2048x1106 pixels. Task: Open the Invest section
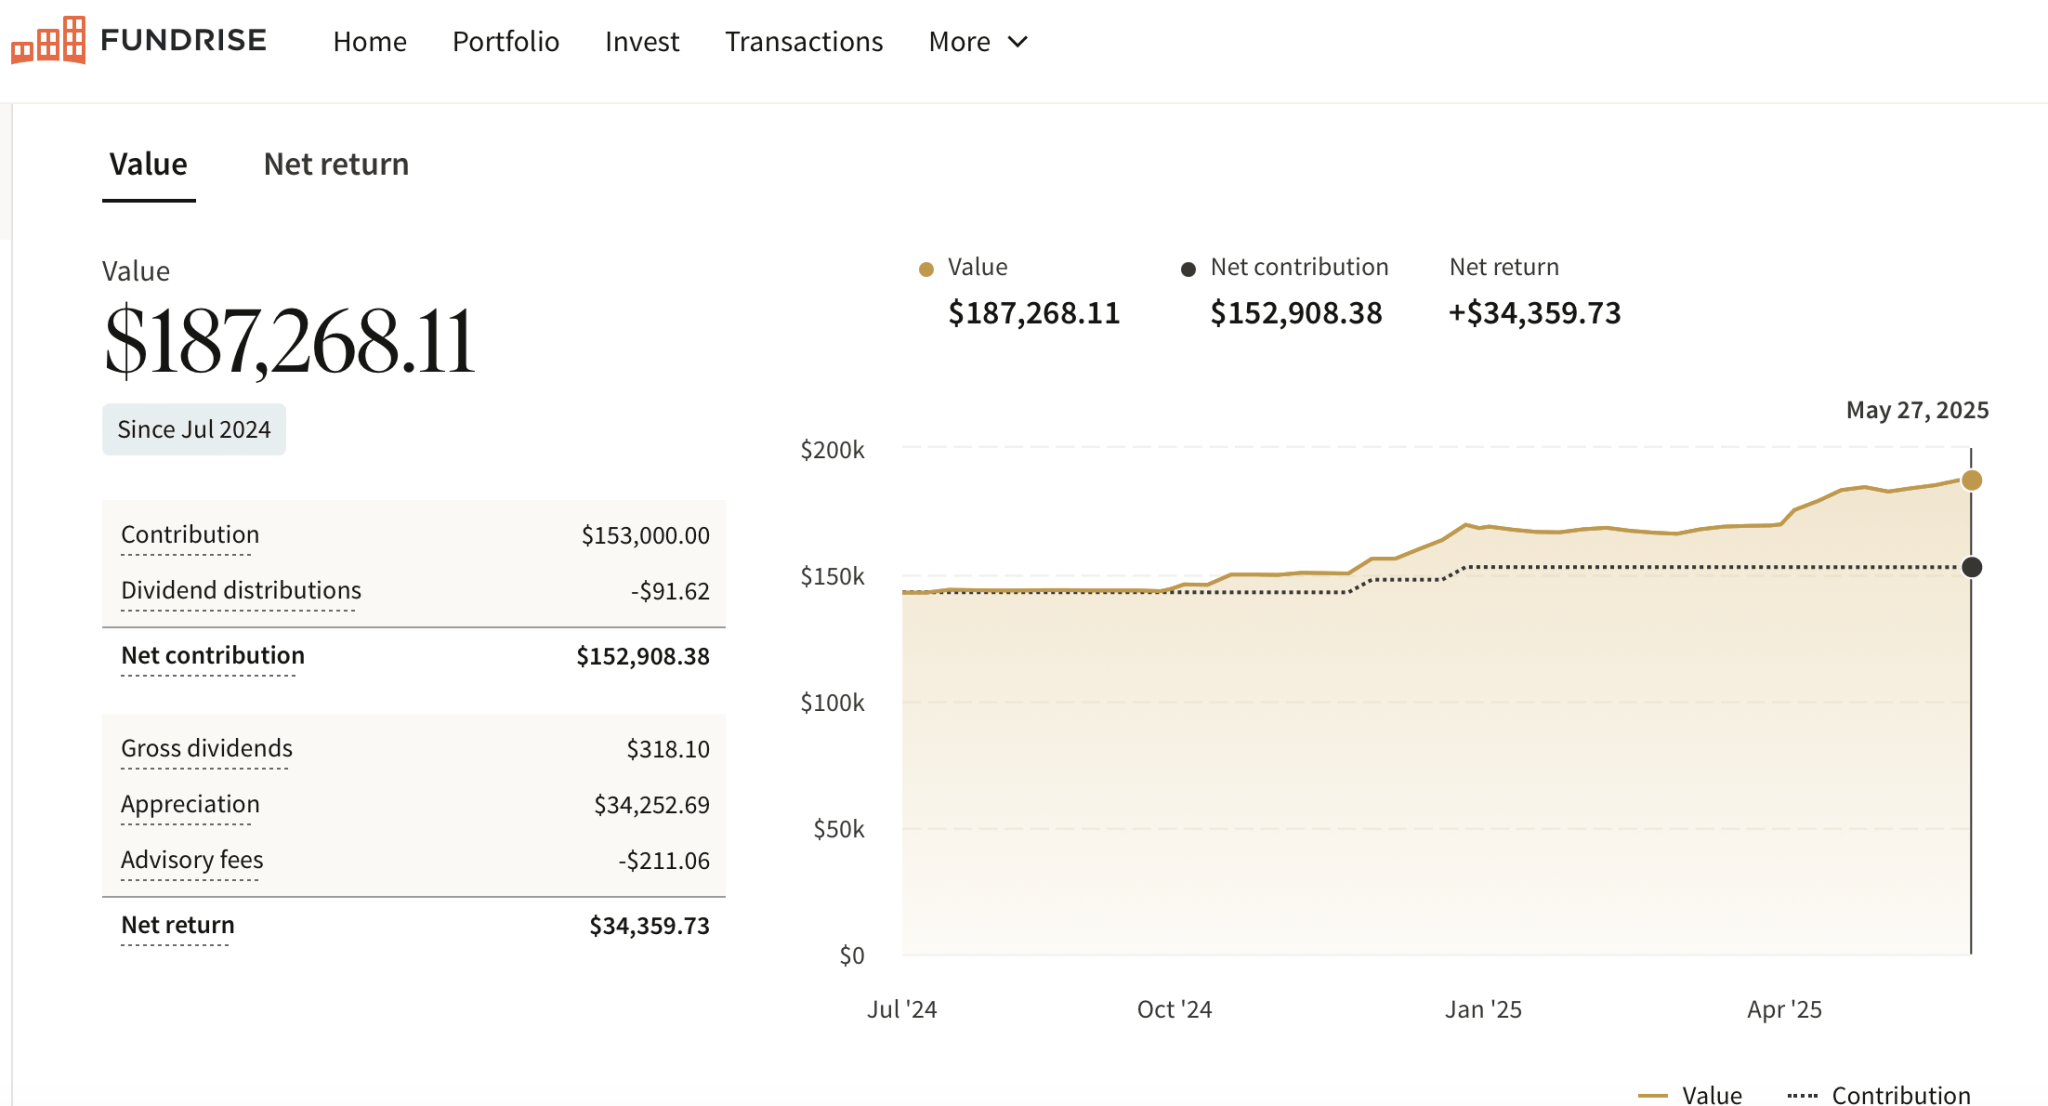click(x=641, y=42)
